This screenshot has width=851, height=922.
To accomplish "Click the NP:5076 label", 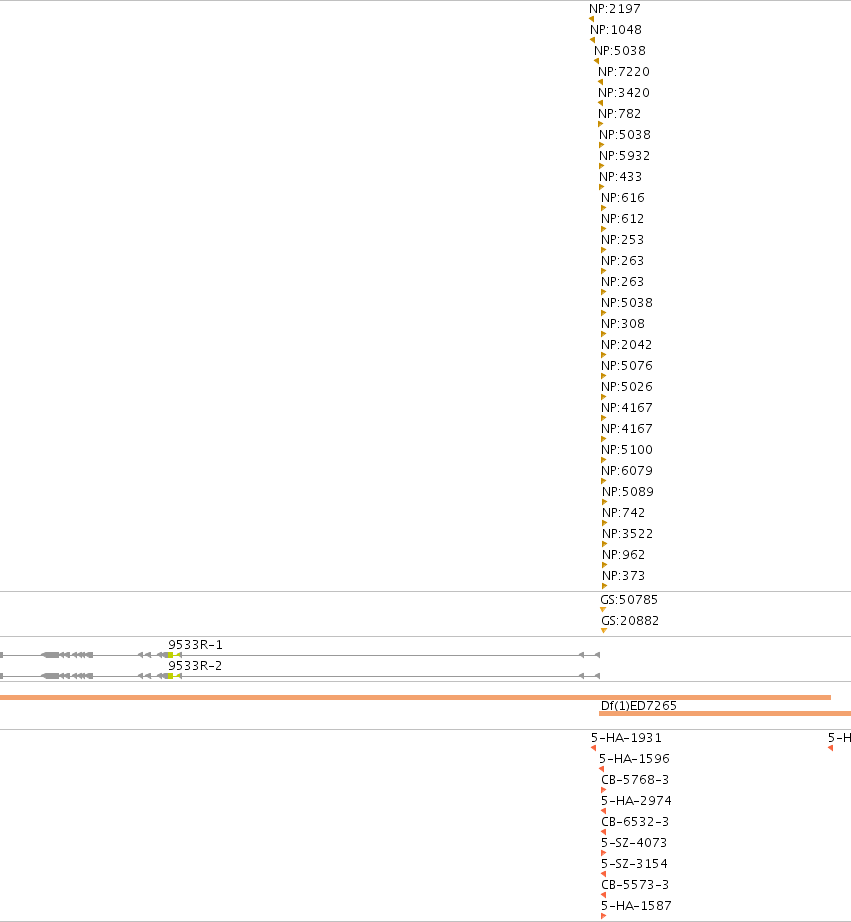I will coord(627,366).
